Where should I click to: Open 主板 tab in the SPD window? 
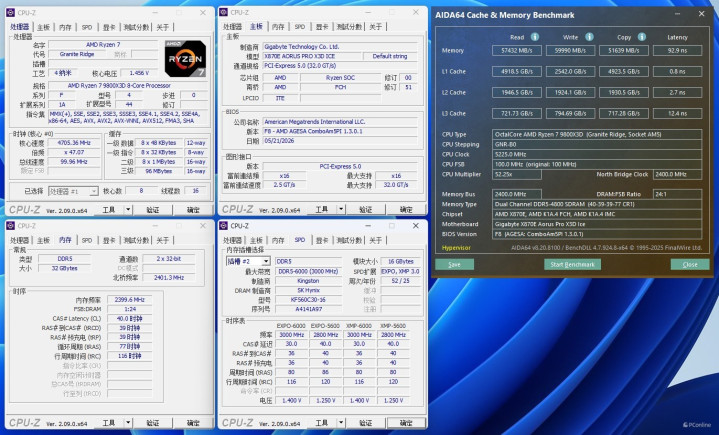(x=256, y=240)
